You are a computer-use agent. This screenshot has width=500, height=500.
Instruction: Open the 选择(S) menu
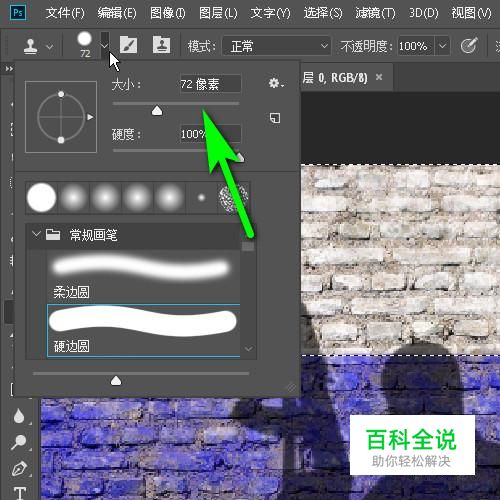(323, 13)
